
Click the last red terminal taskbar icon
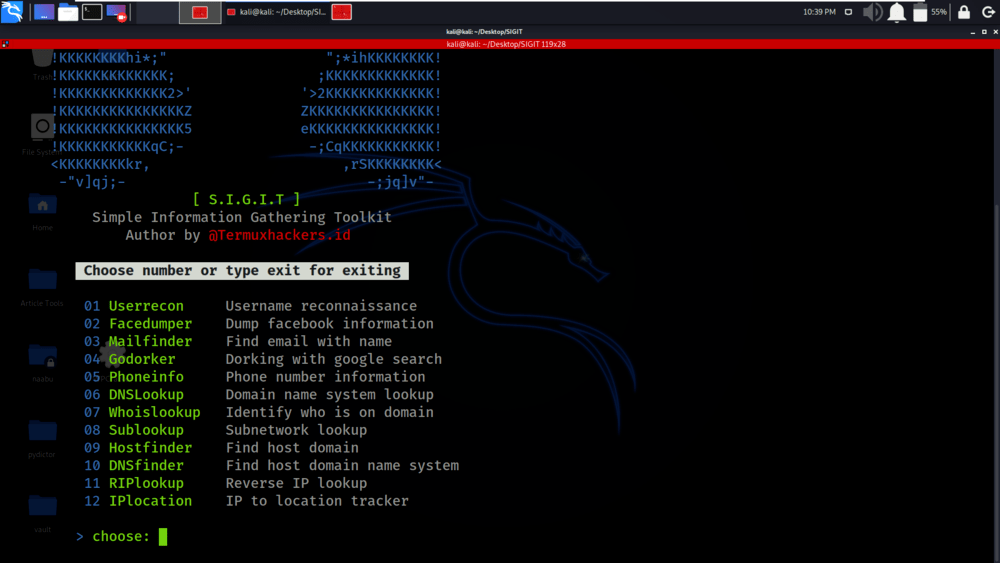[x=342, y=12]
